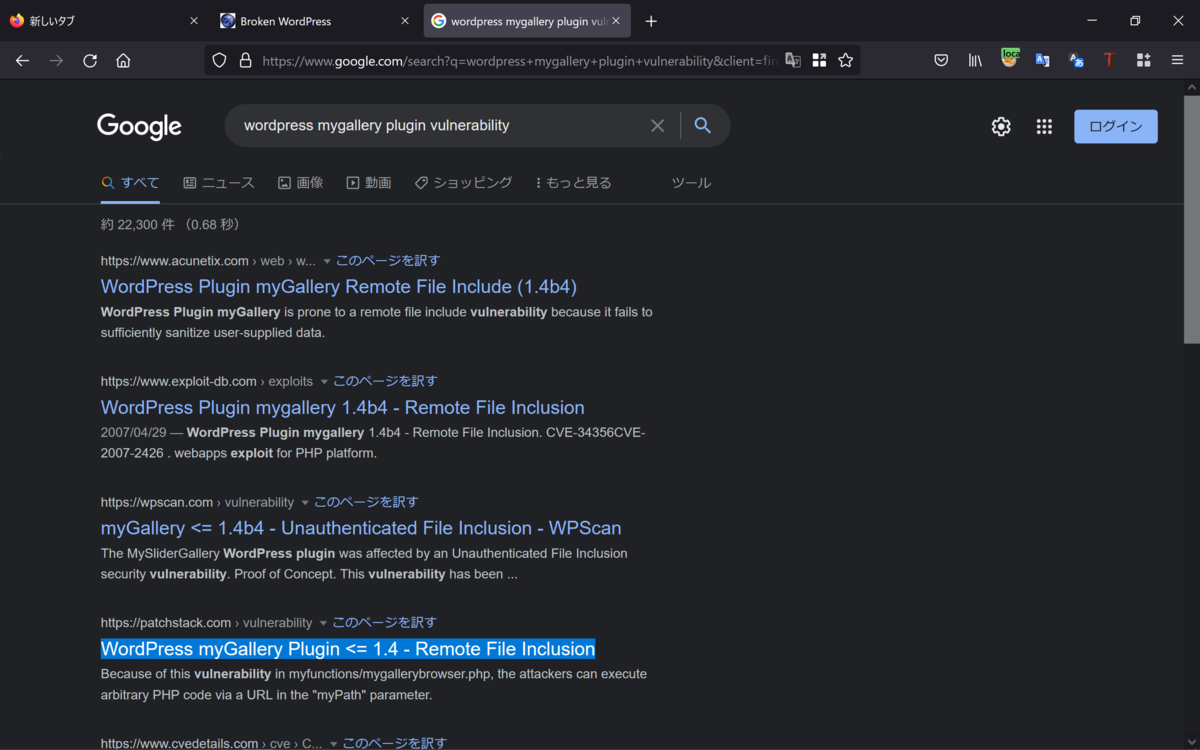
Task: Reload the current page
Action: 90,60
